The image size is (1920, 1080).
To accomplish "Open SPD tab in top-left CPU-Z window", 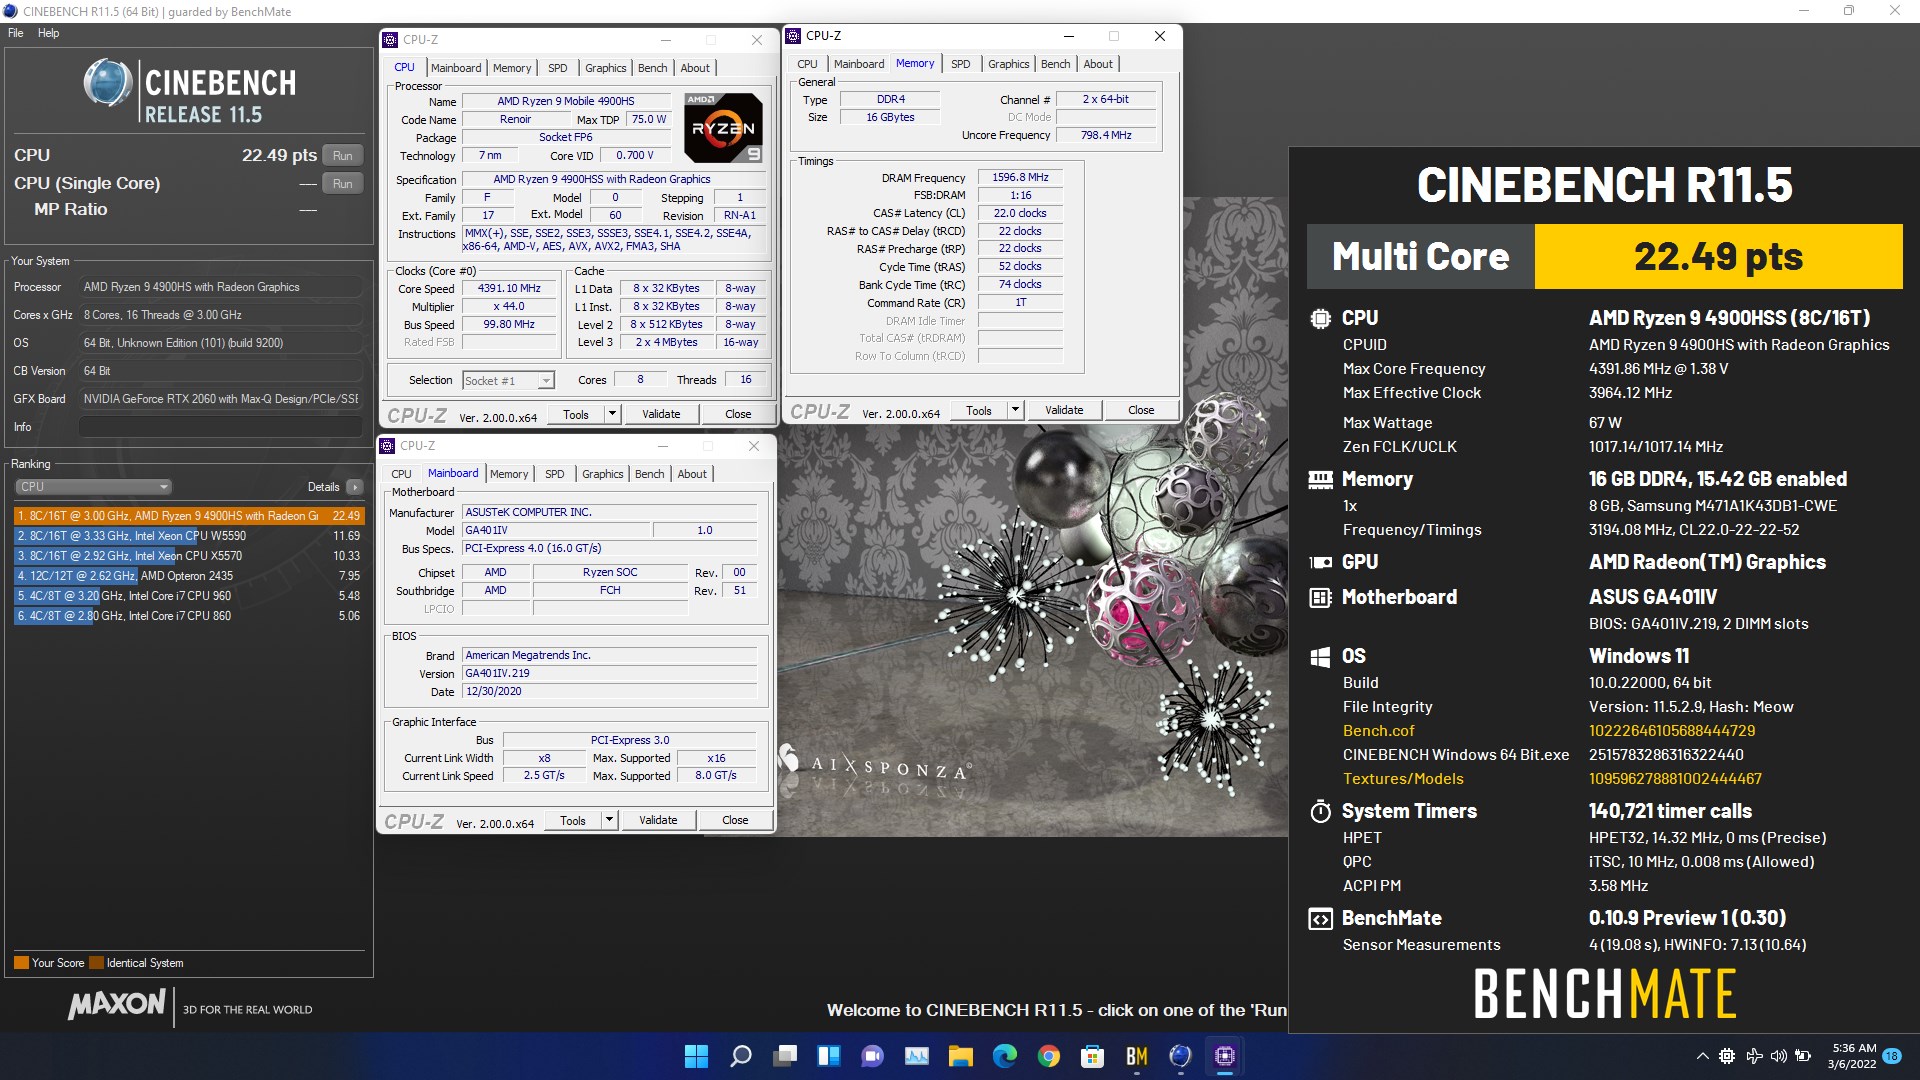I will [558, 68].
